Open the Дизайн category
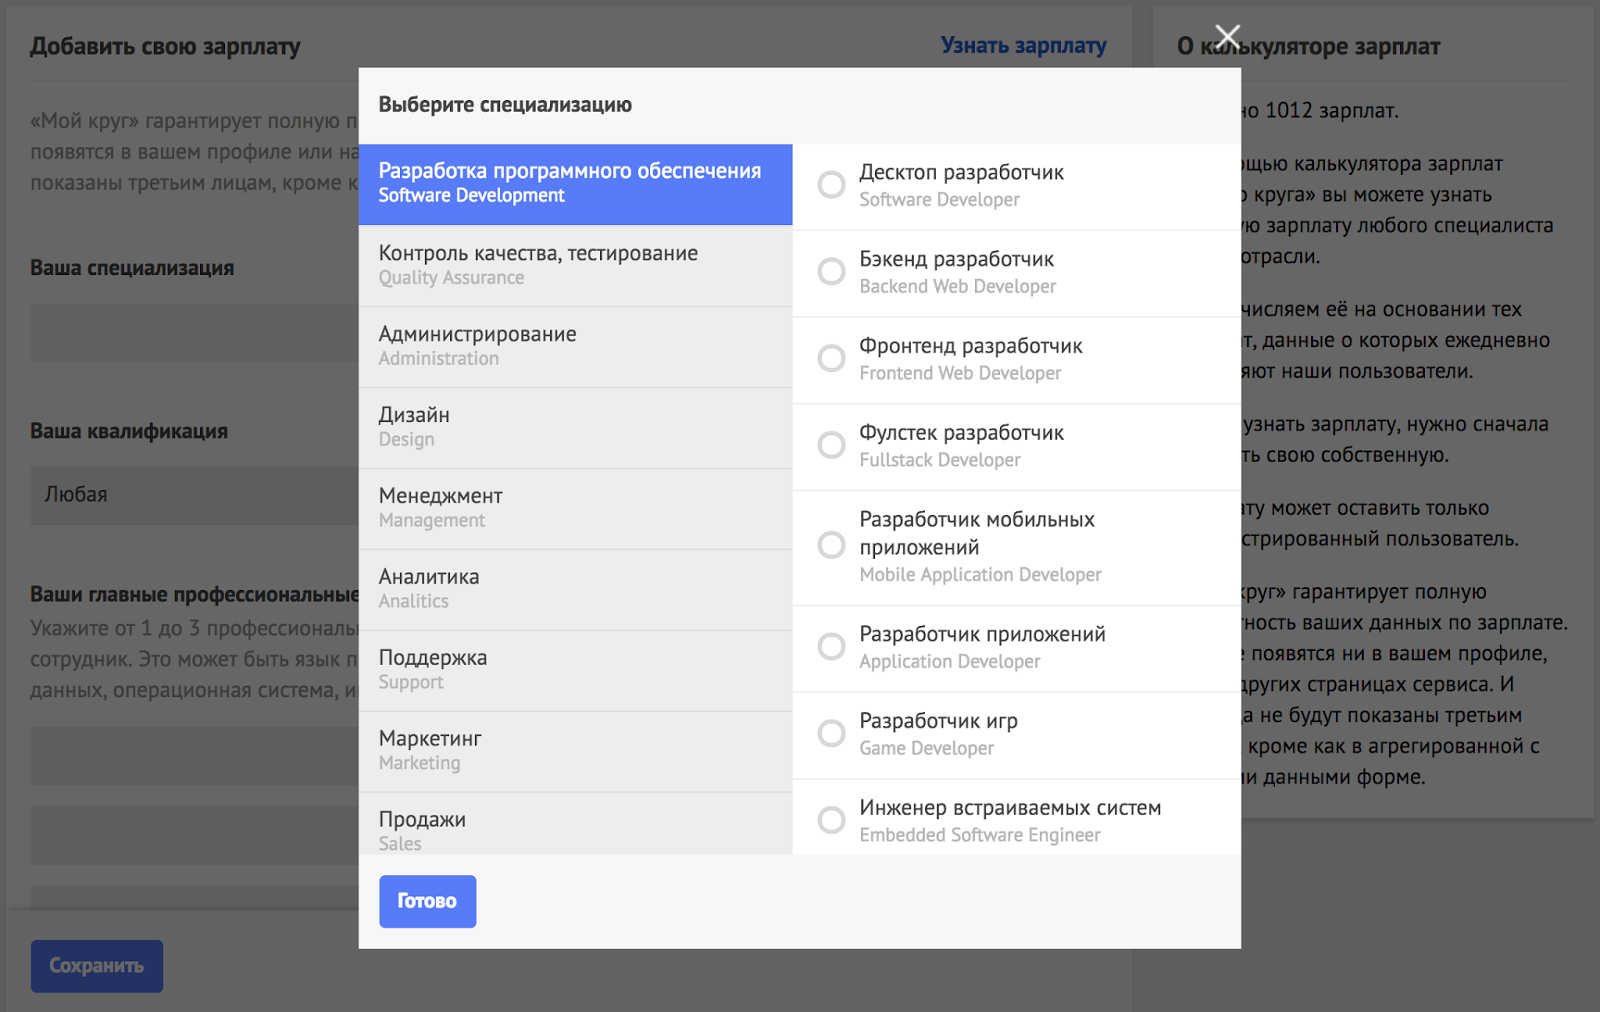Image resolution: width=1600 pixels, height=1012 pixels. click(x=575, y=427)
